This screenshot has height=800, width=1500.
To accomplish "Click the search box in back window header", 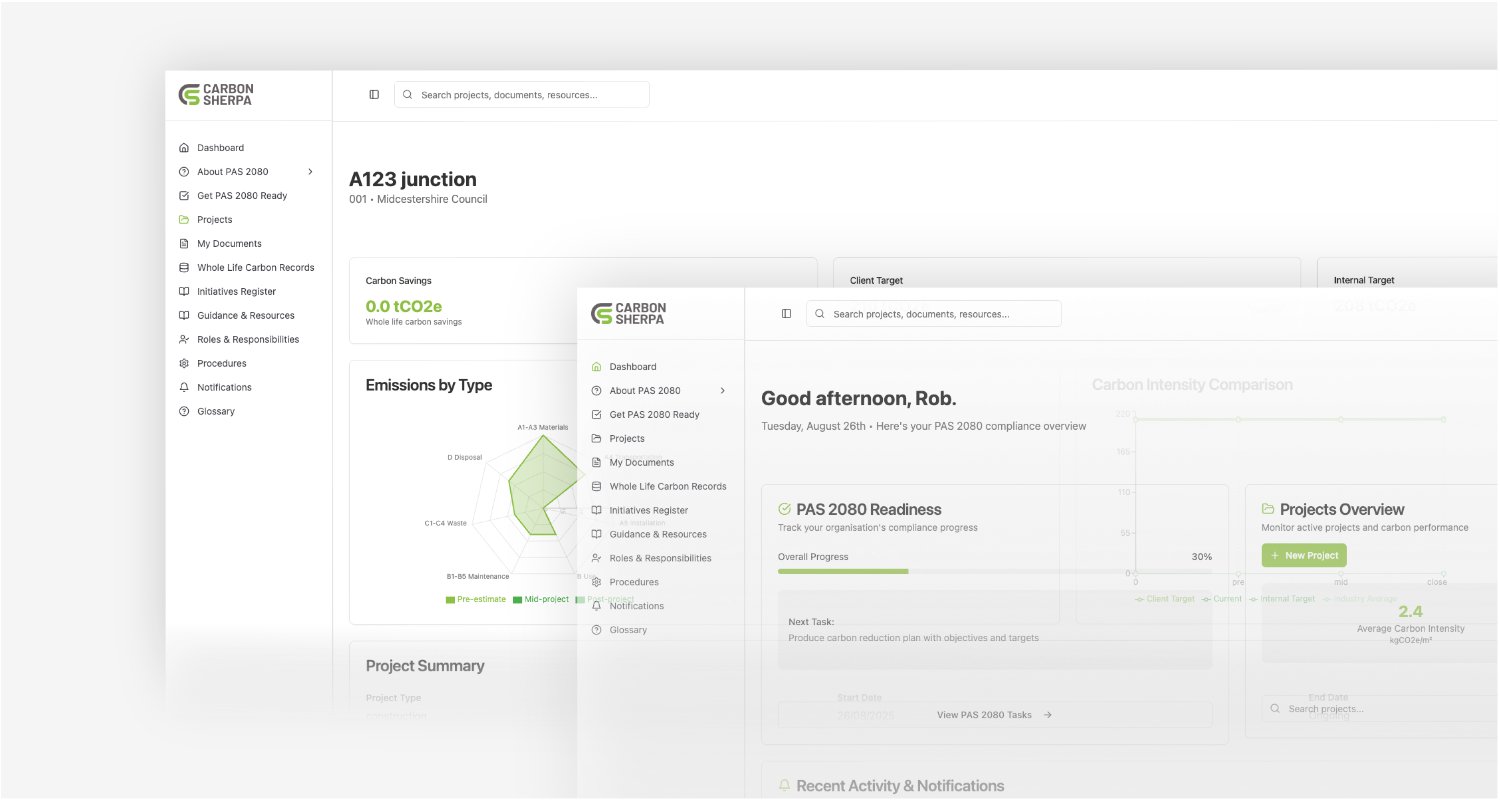I will pos(522,95).
